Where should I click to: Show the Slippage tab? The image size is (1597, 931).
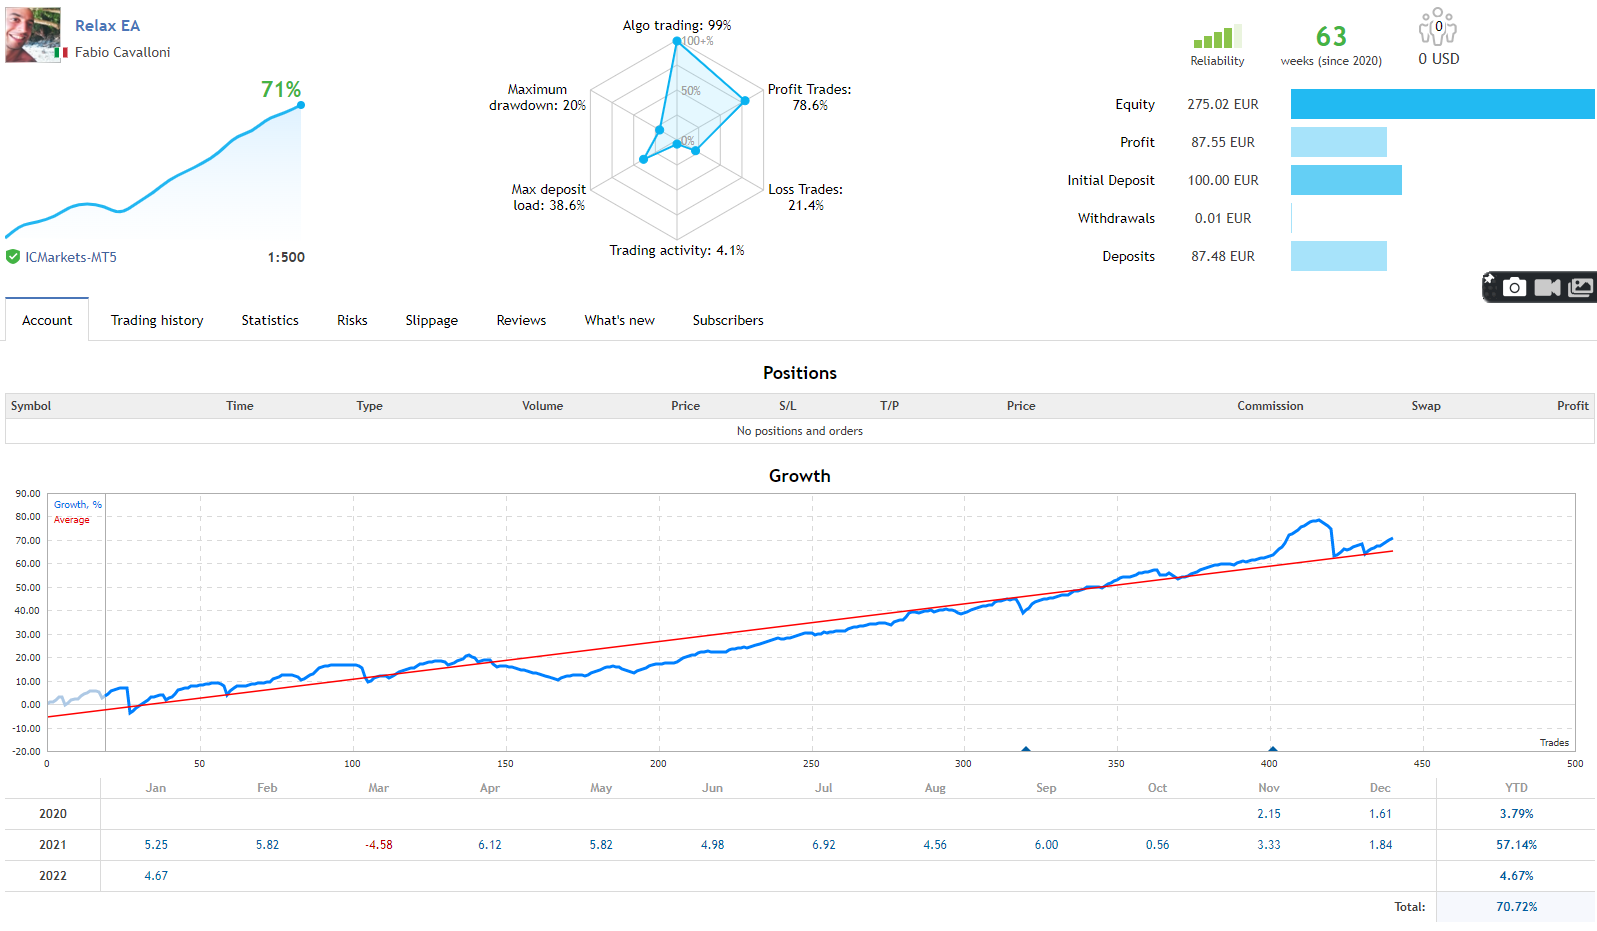coord(432,320)
